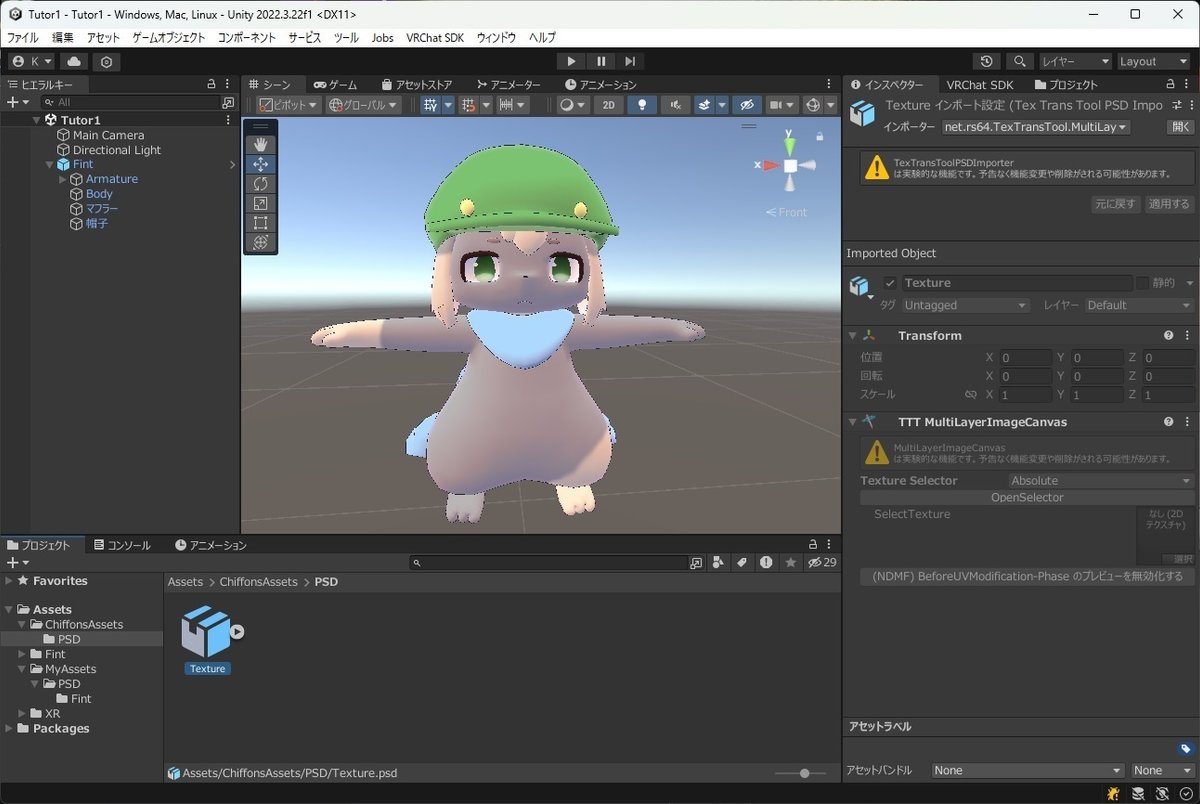The width and height of the screenshot is (1200, 804).
Task: Click the Texture.psd play expand arrow
Action: (x=237, y=631)
